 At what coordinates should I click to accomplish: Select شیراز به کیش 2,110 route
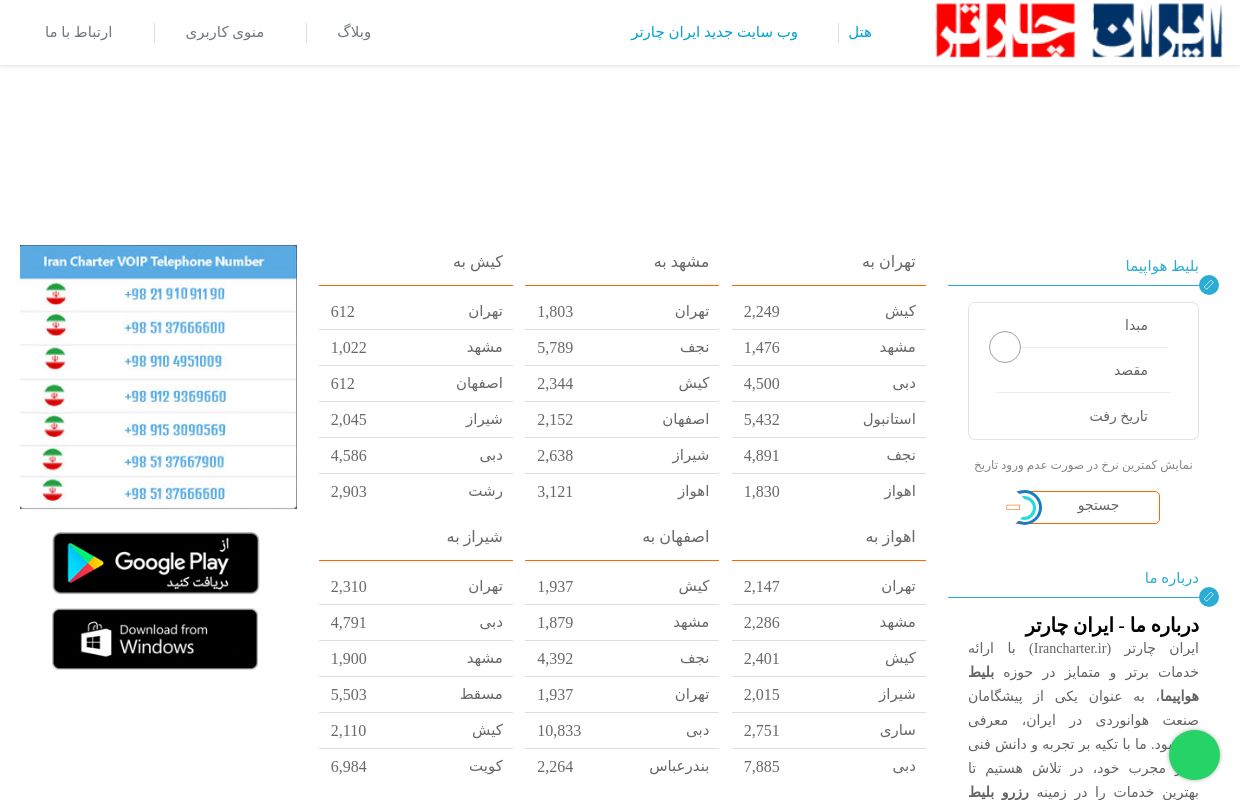point(416,731)
